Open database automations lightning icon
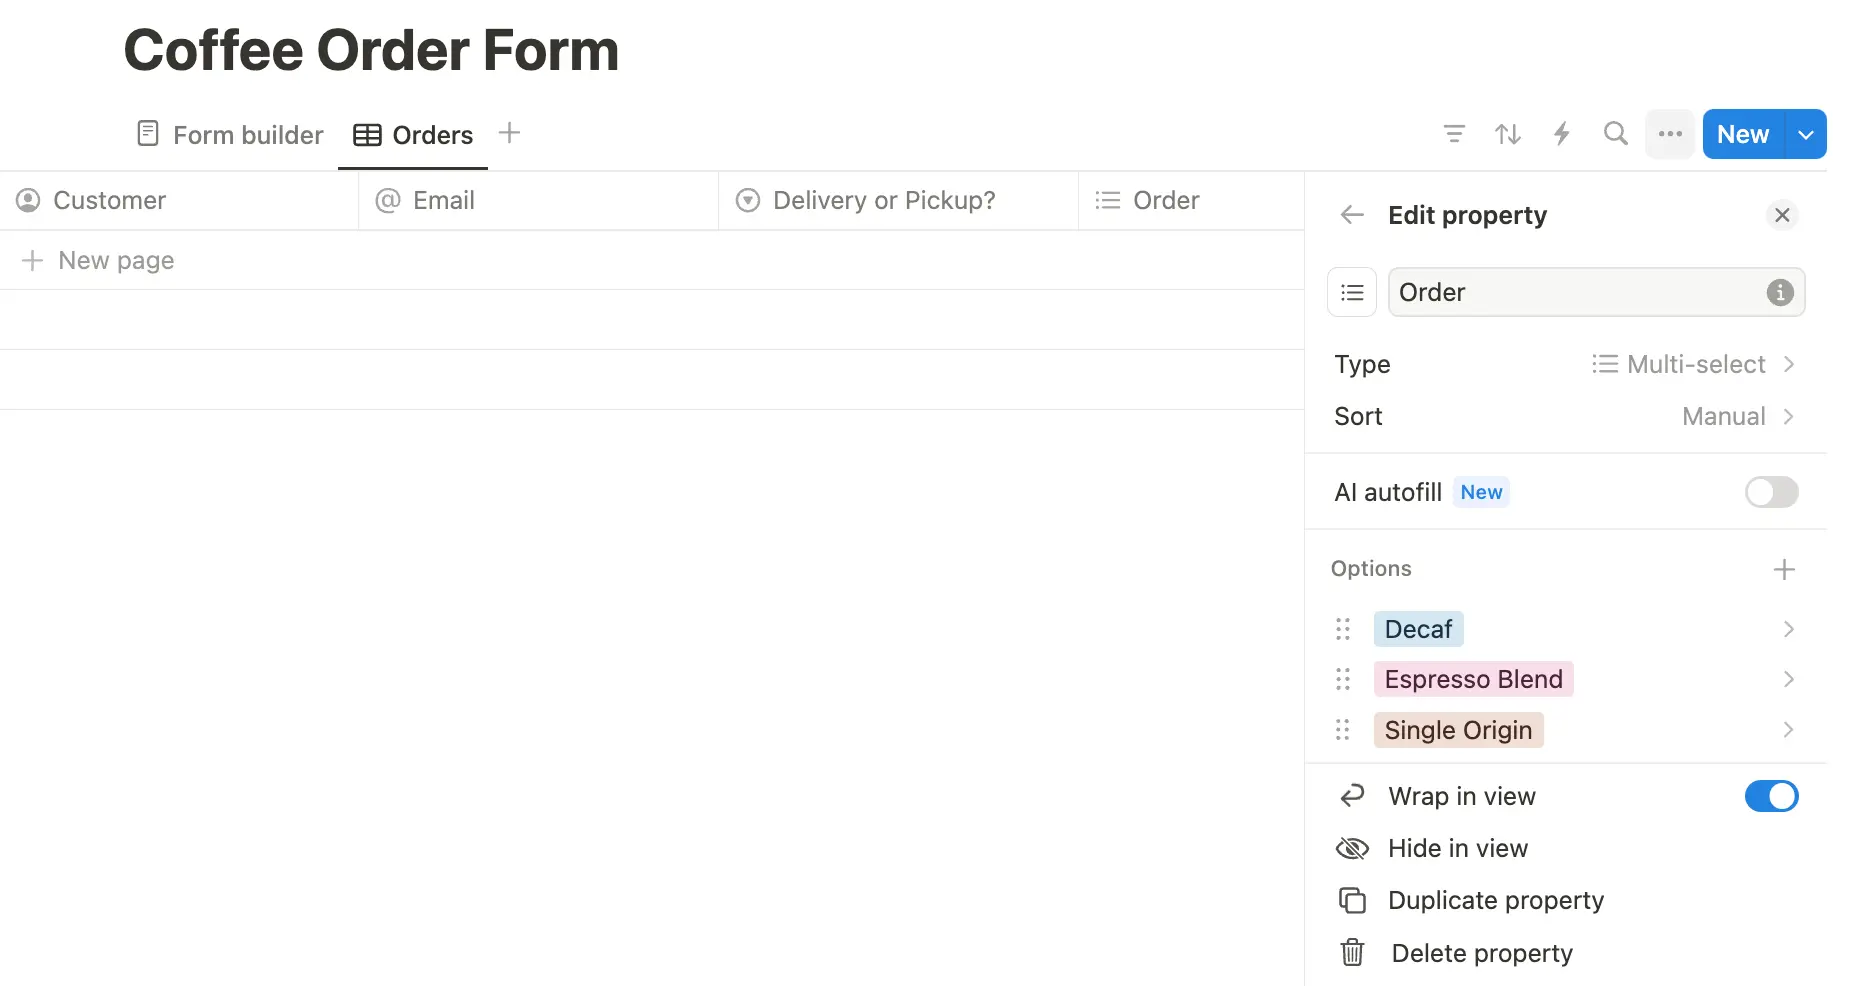Image resolution: width=1853 pixels, height=986 pixels. tap(1562, 133)
